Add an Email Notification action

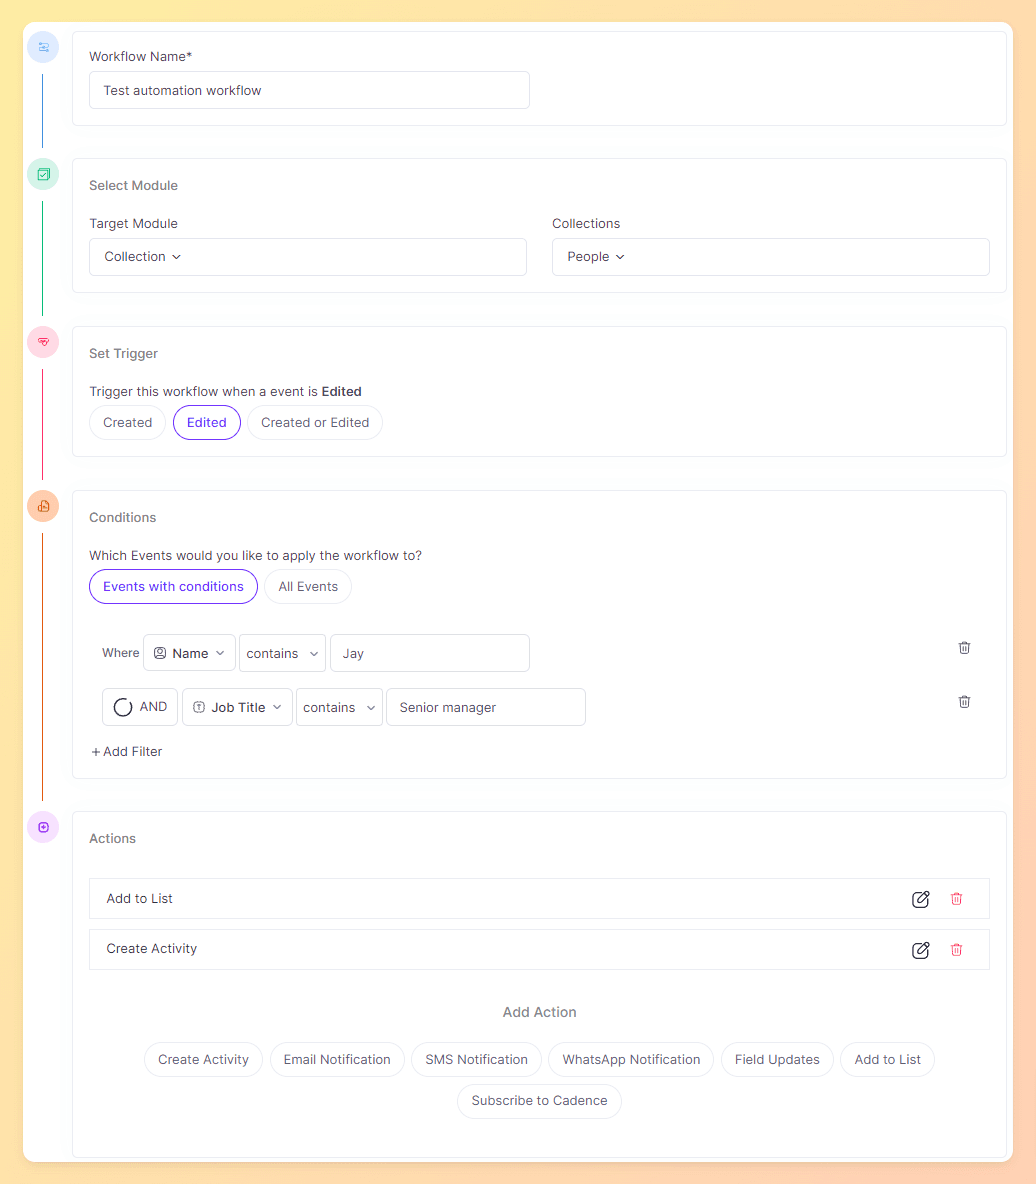[337, 1060]
